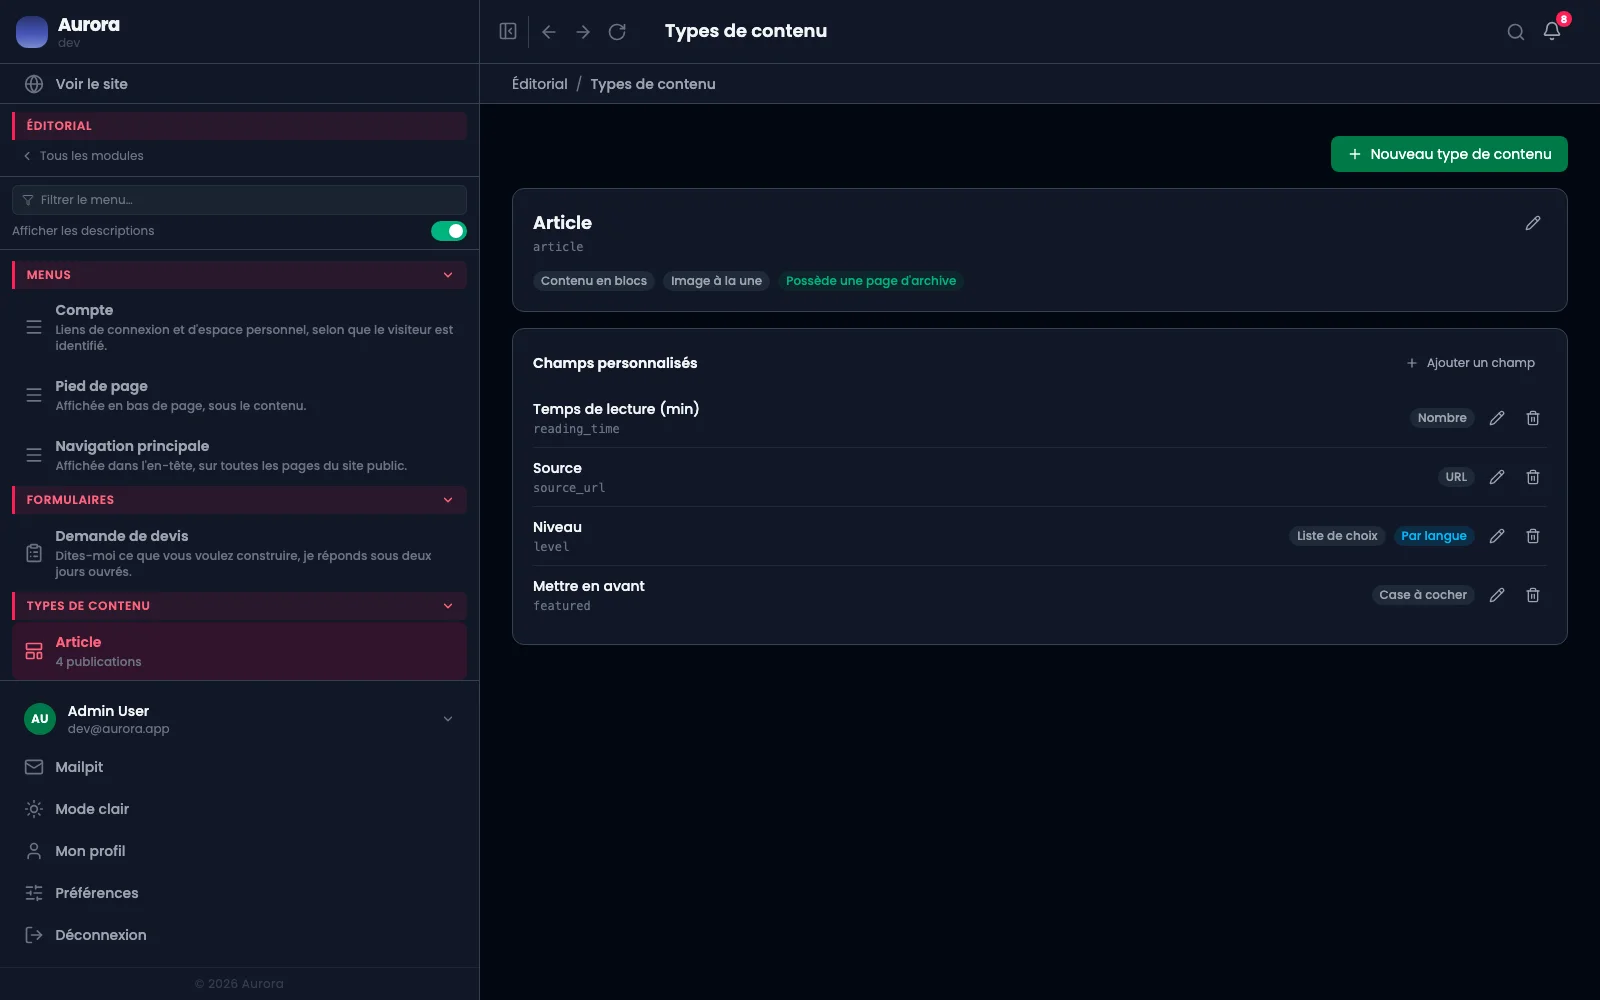Click the source_url field key
The image size is (1600, 1000).
tap(569, 488)
